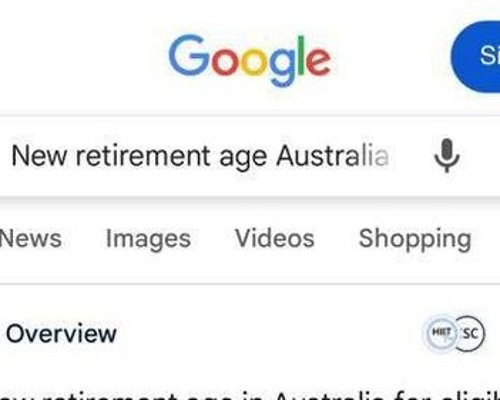Image resolution: width=500 pixels, height=400 pixels.
Task: Open the HIET source icon beside Overview
Action: tap(441, 333)
